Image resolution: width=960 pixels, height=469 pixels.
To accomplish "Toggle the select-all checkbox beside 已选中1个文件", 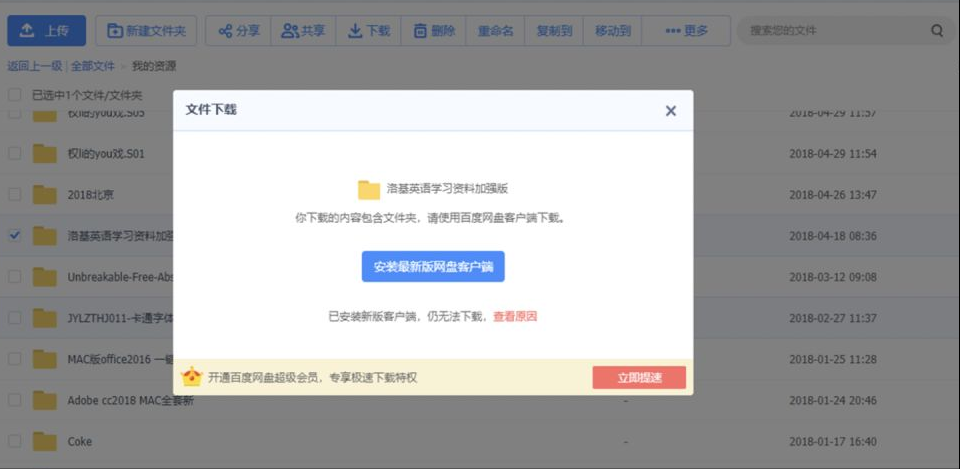I will click(x=14, y=95).
